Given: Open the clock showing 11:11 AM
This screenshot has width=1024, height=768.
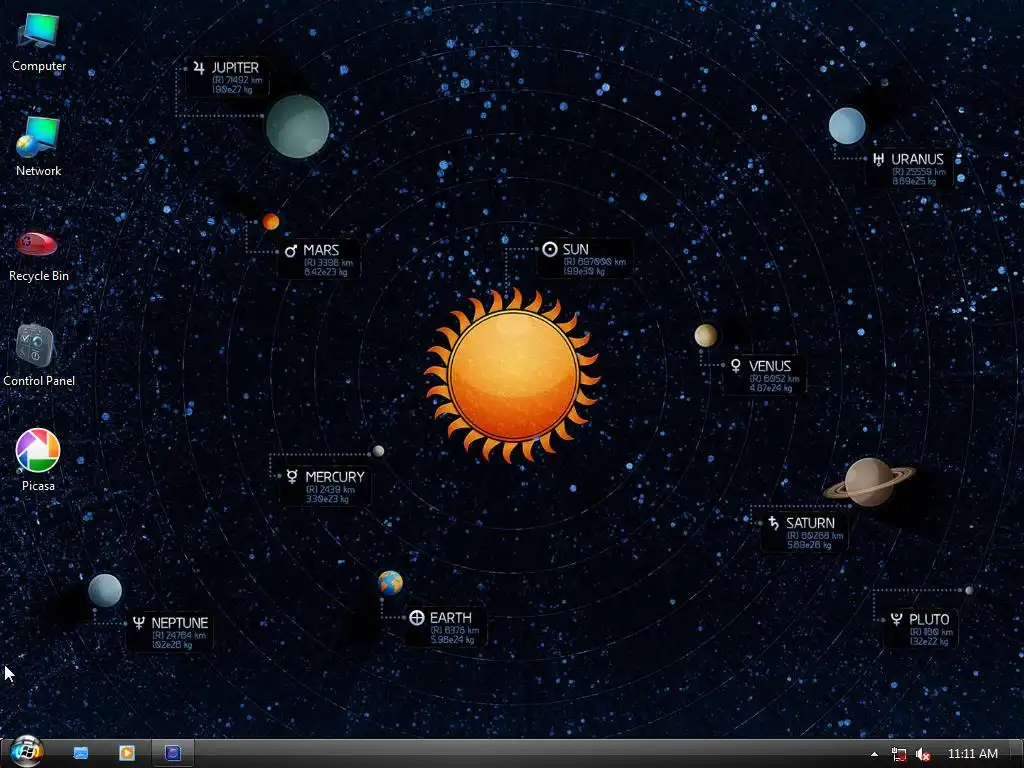Looking at the screenshot, I should click(972, 754).
